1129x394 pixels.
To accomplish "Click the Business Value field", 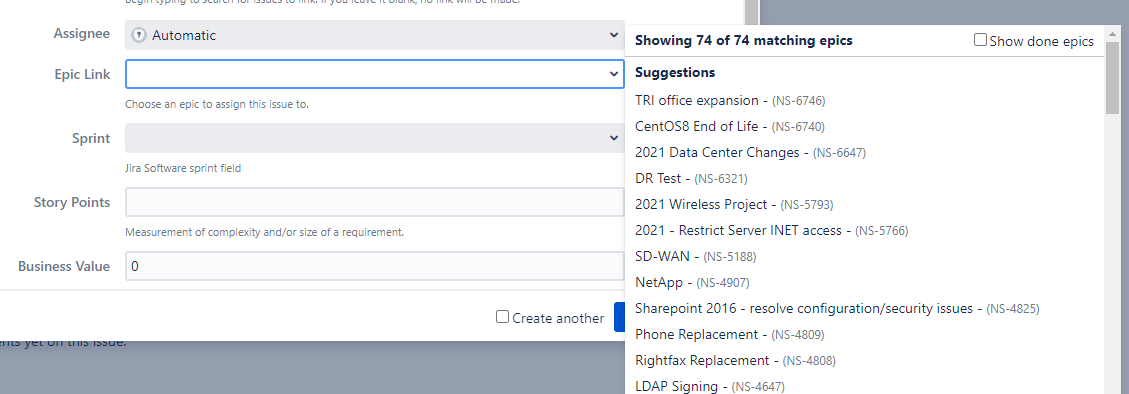I will [374, 266].
